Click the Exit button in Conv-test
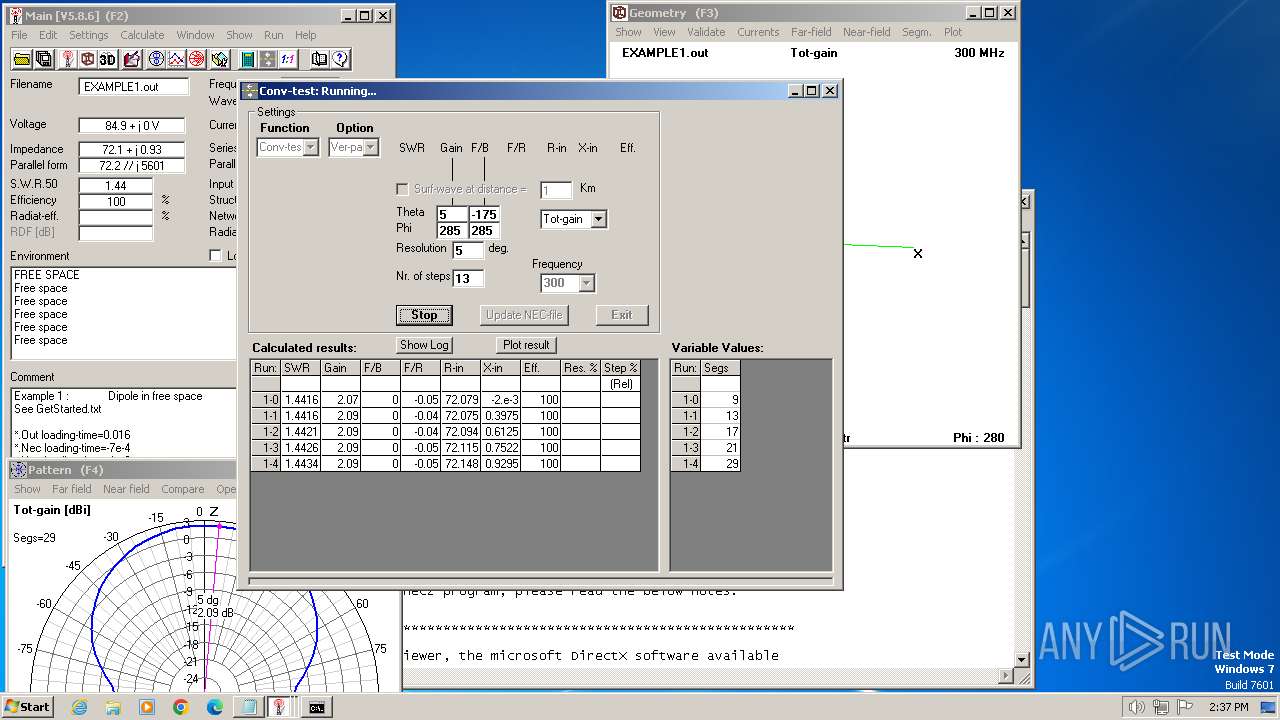 [x=622, y=315]
